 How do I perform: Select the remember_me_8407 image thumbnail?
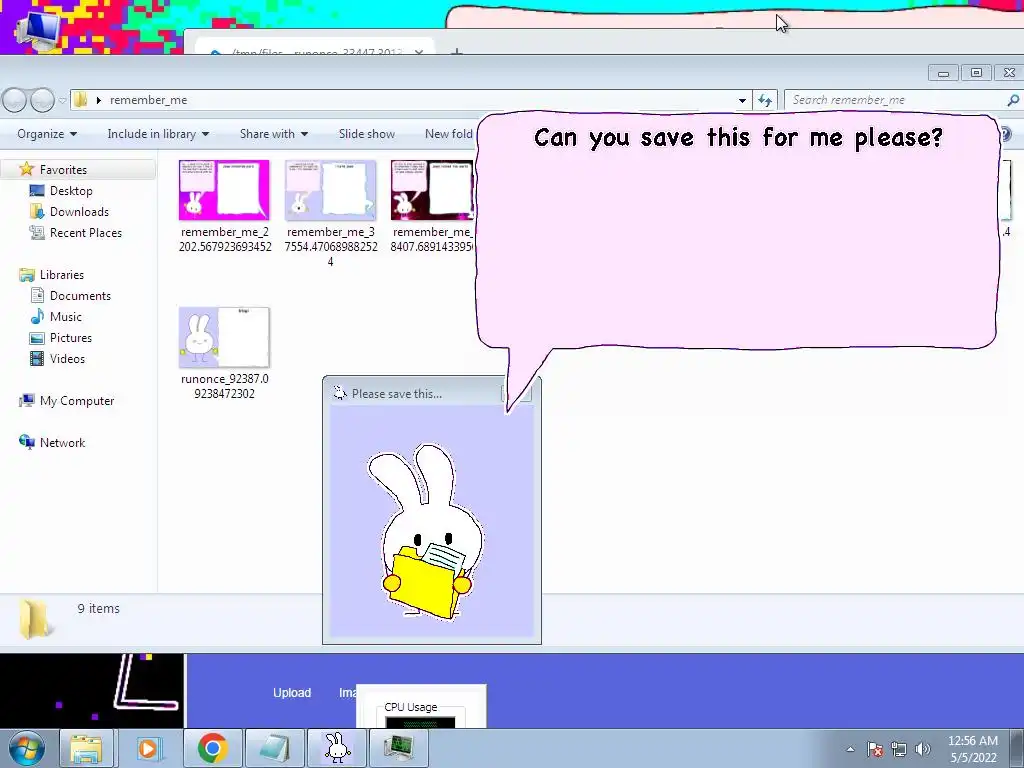point(432,190)
